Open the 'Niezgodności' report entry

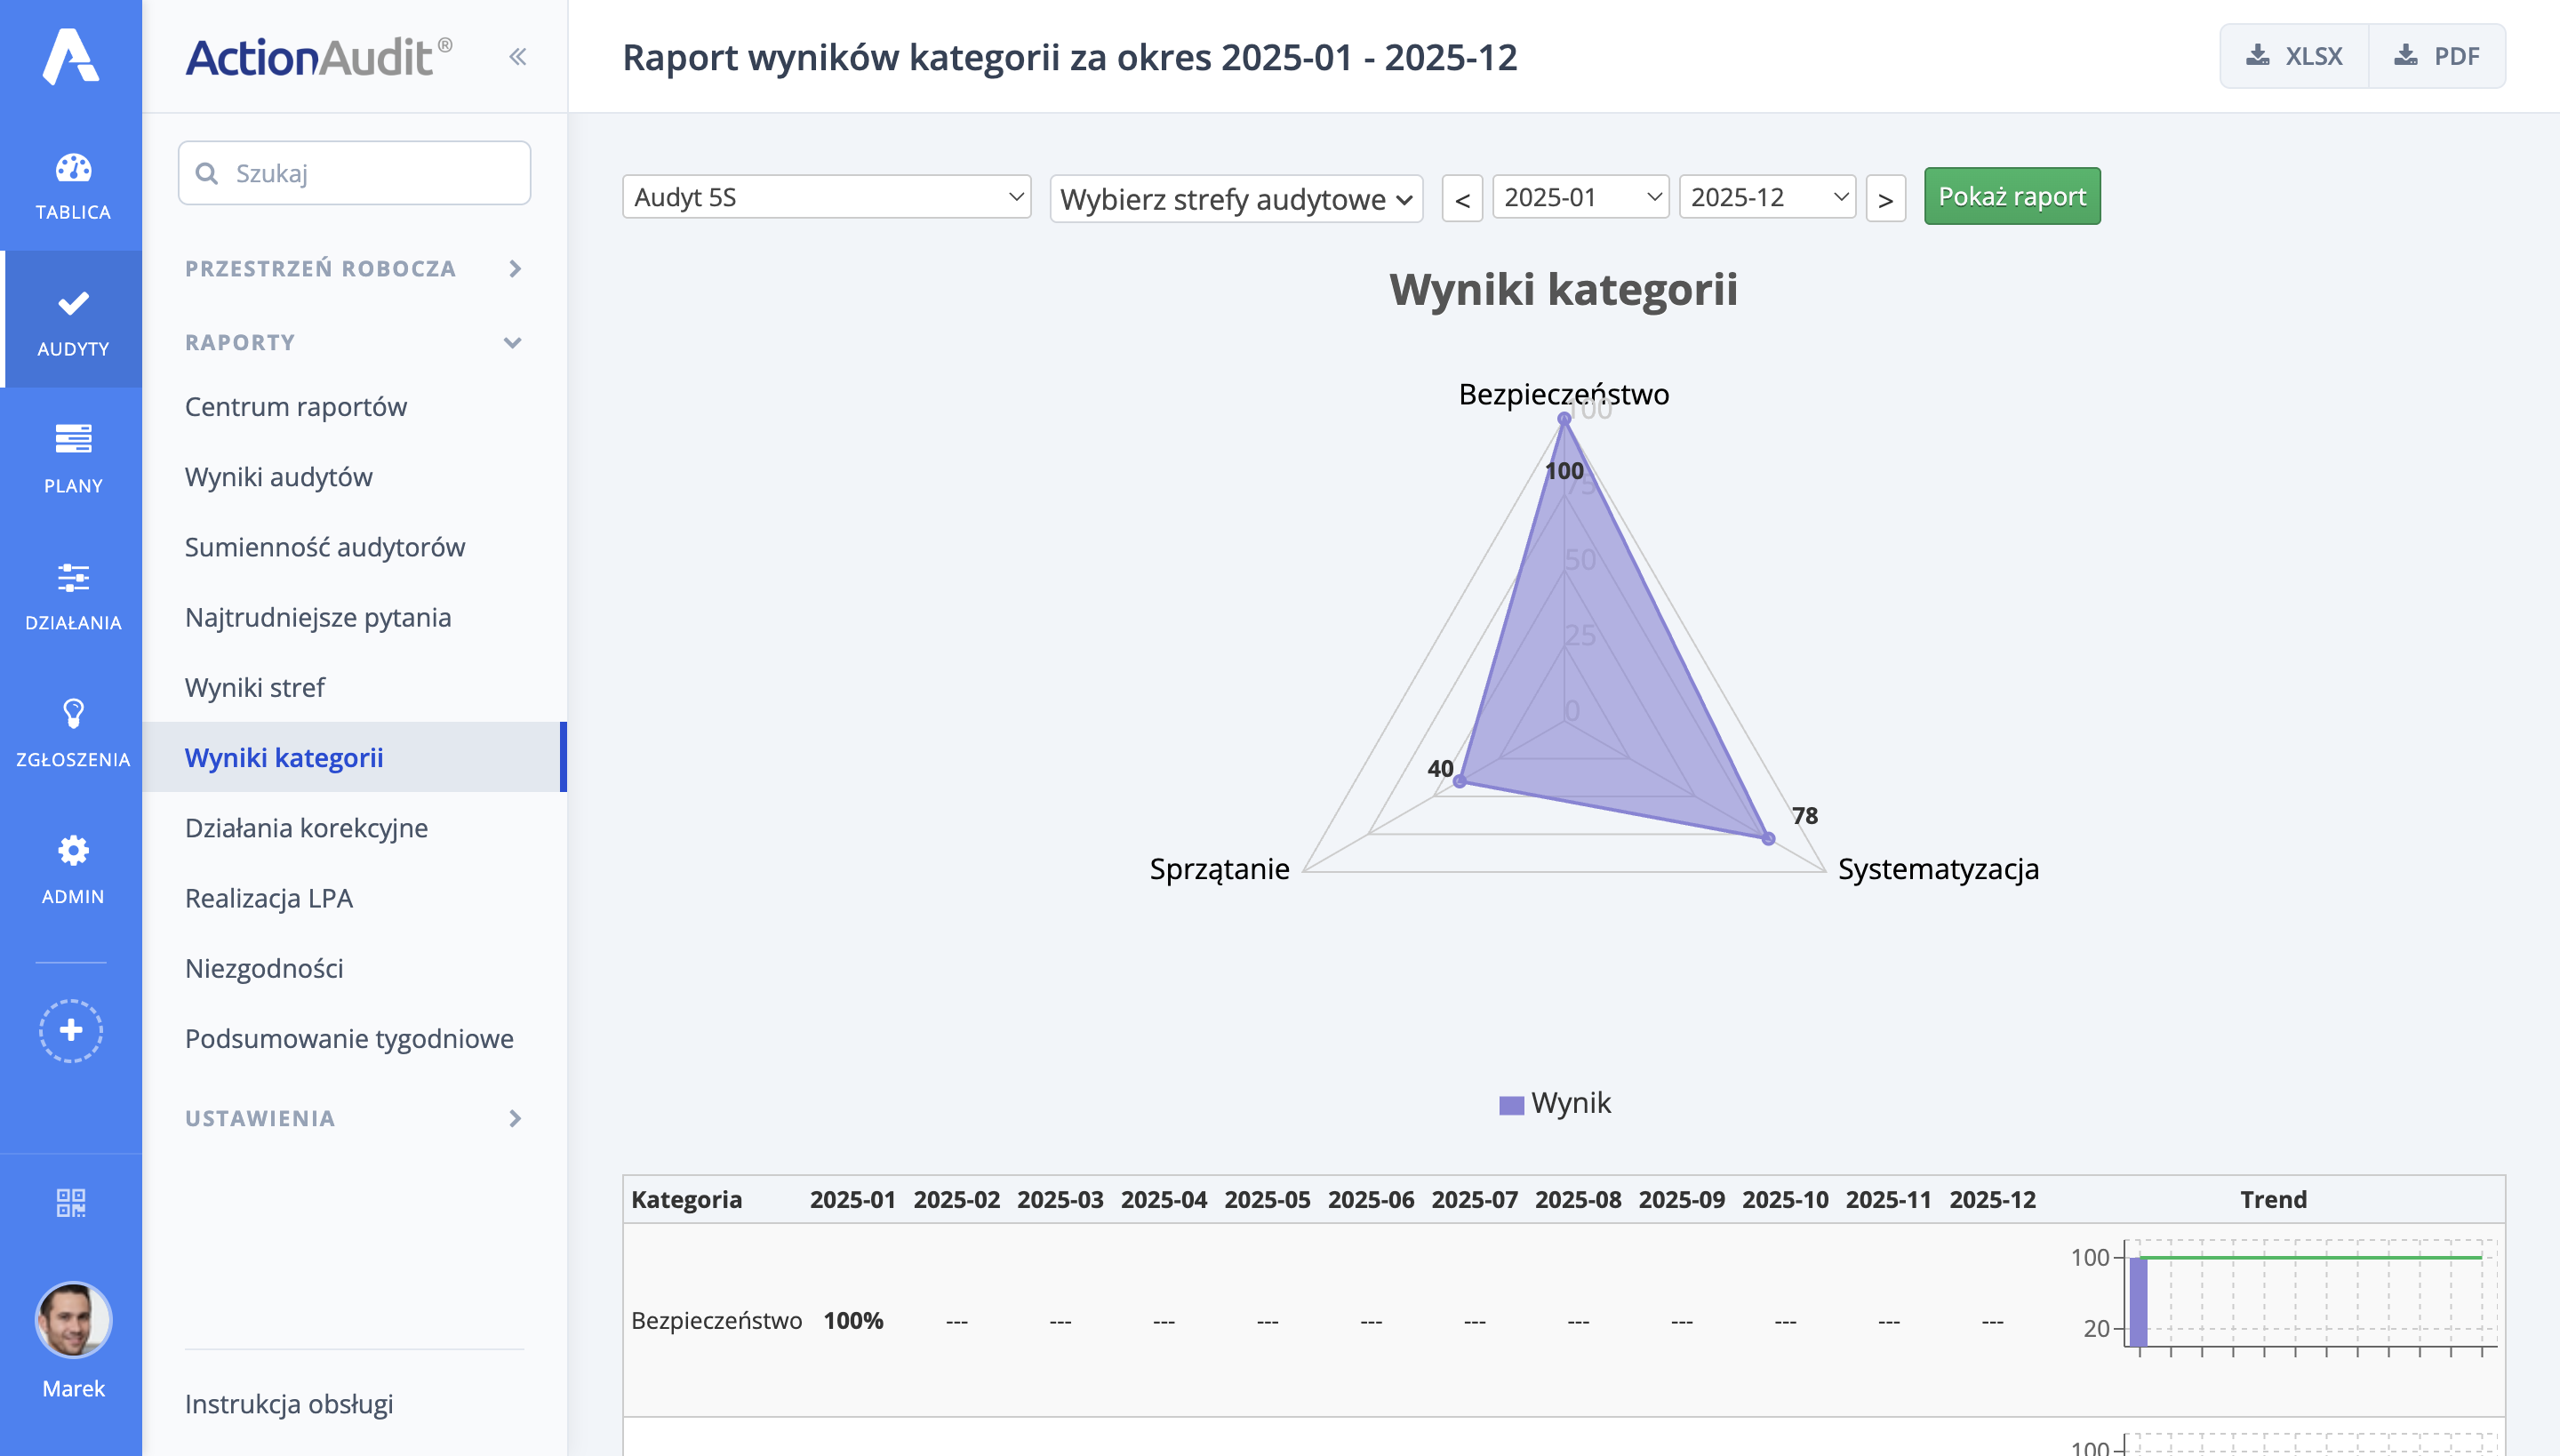pyautogui.click(x=263, y=967)
